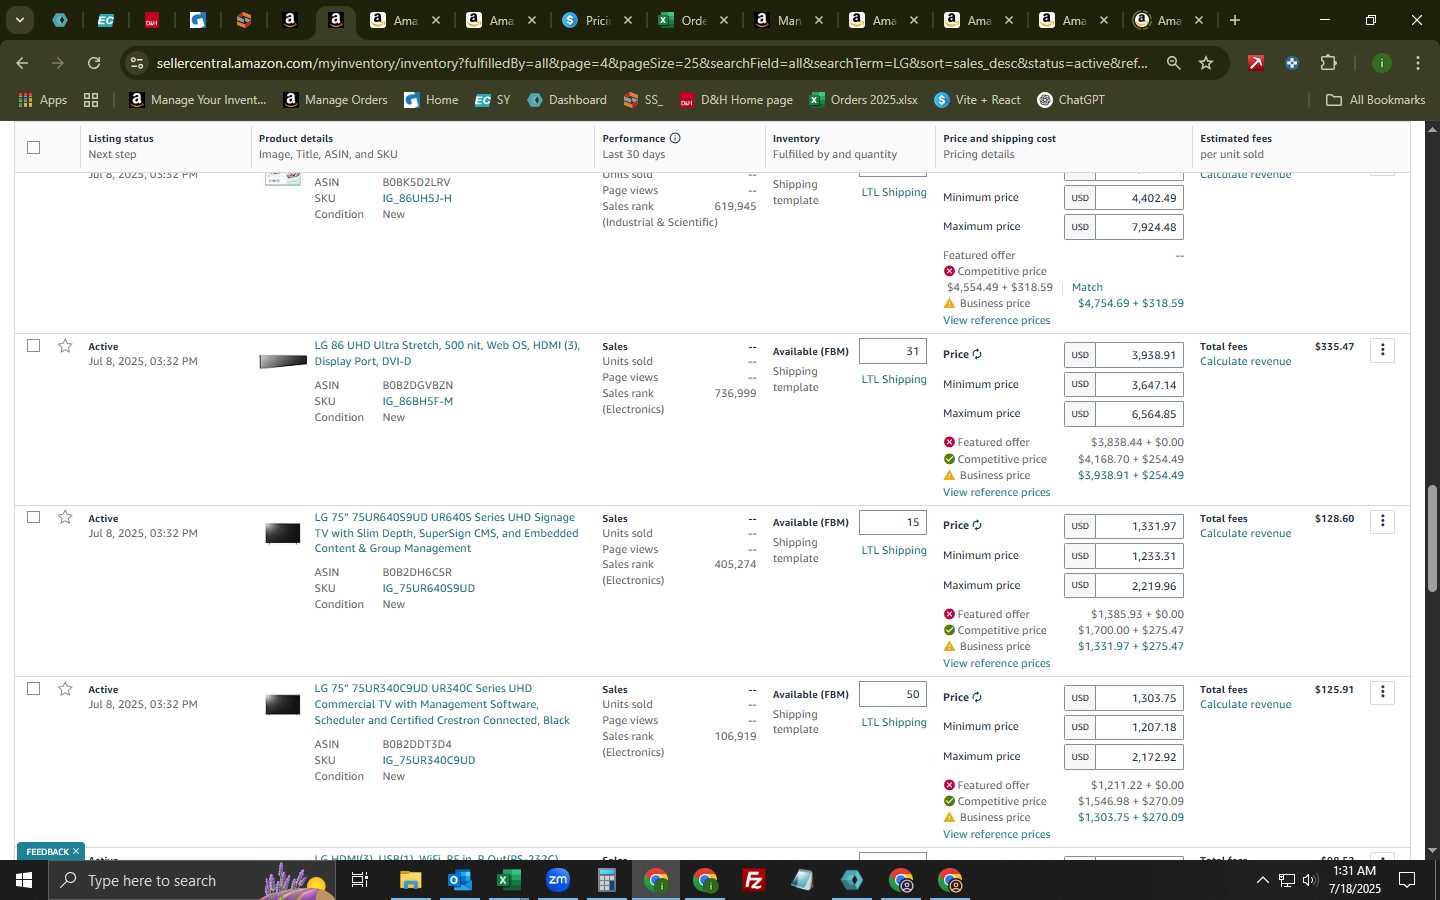Open kebab menu for LG 86 UHD row
This screenshot has height=900, width=1440.
coord(1382,350)
